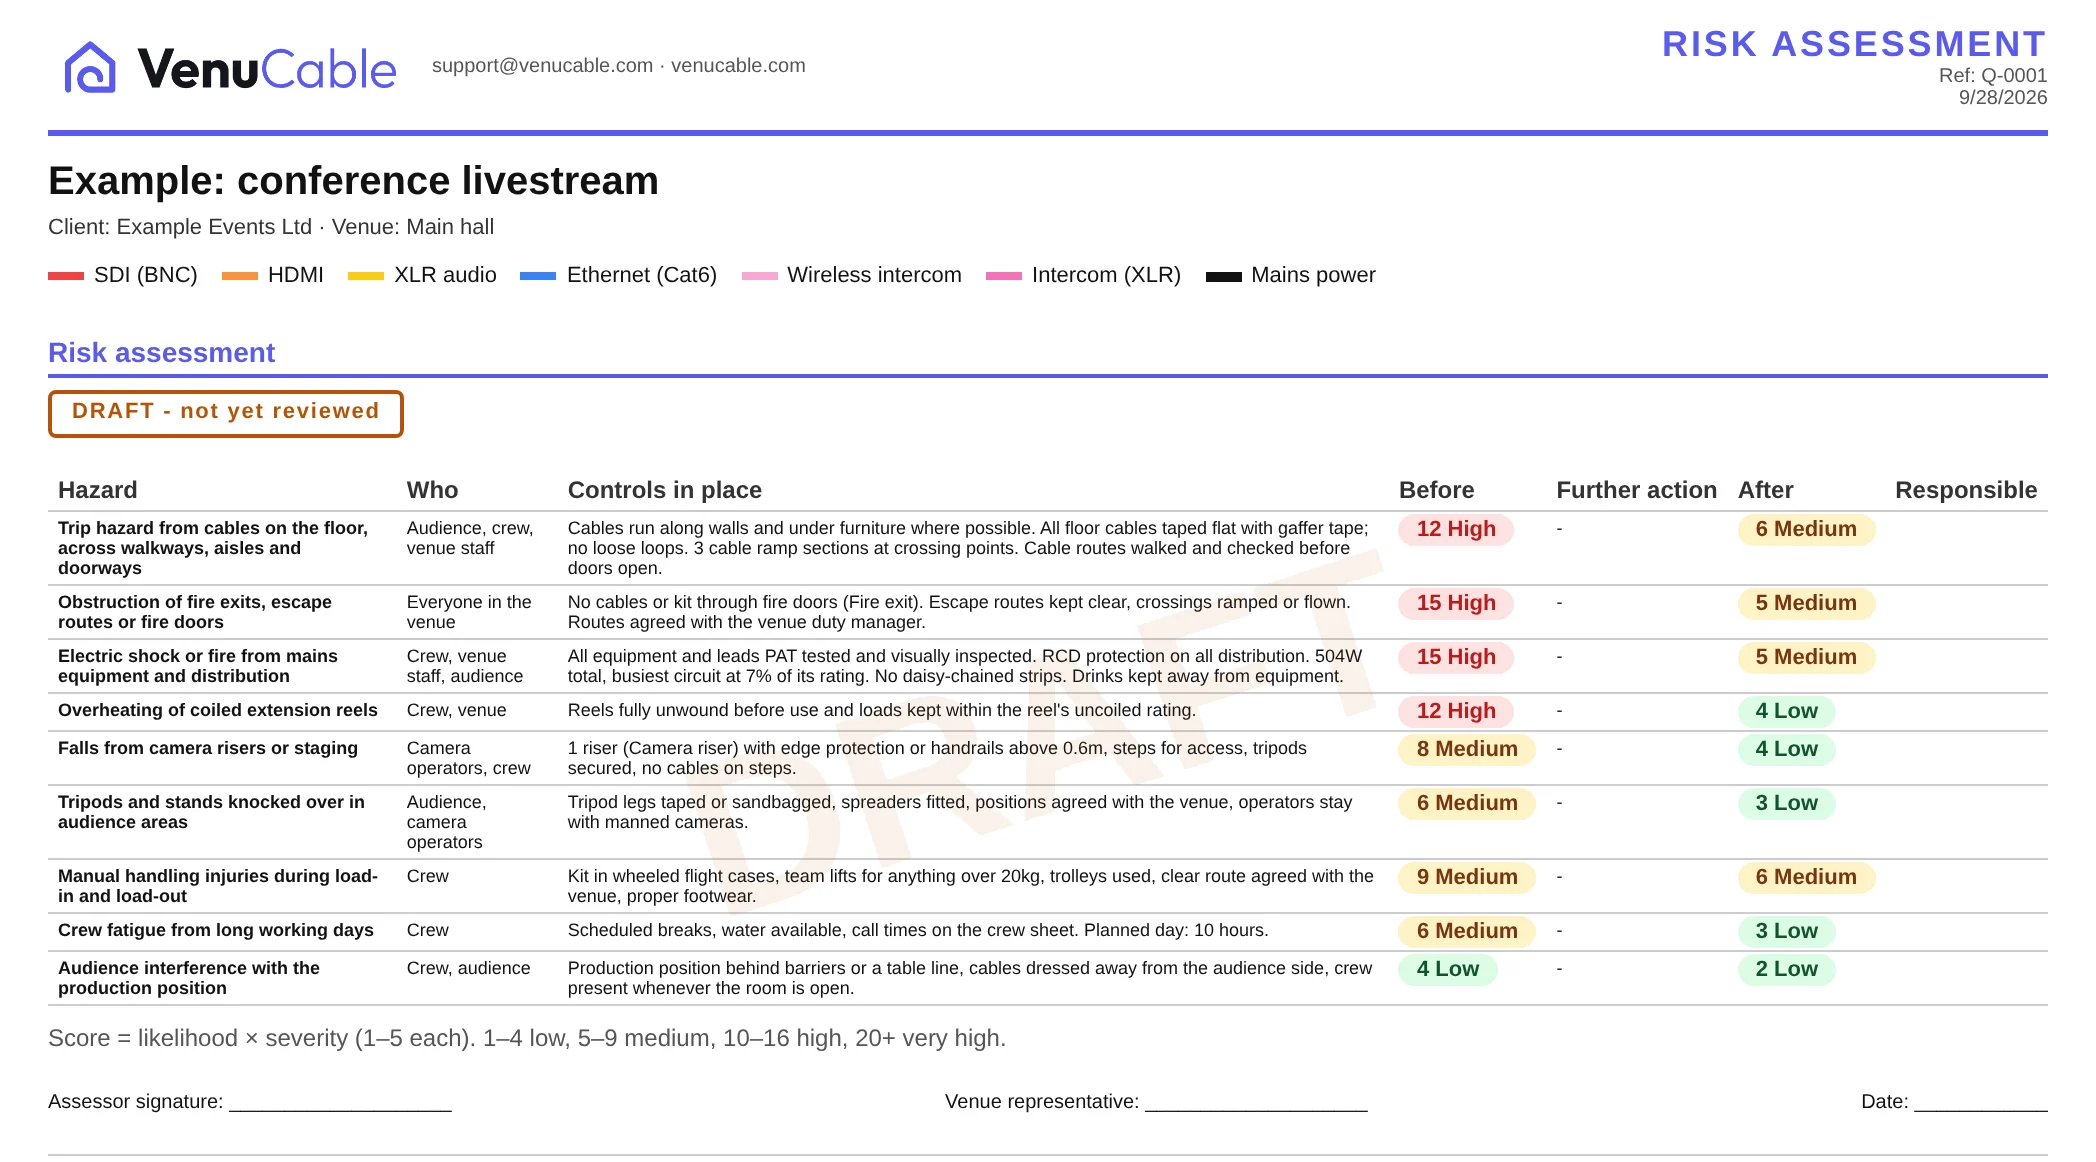Click the Venue representative signature line
This screenshot has height=1162, width=2096.
[x=1156, y=1102]
